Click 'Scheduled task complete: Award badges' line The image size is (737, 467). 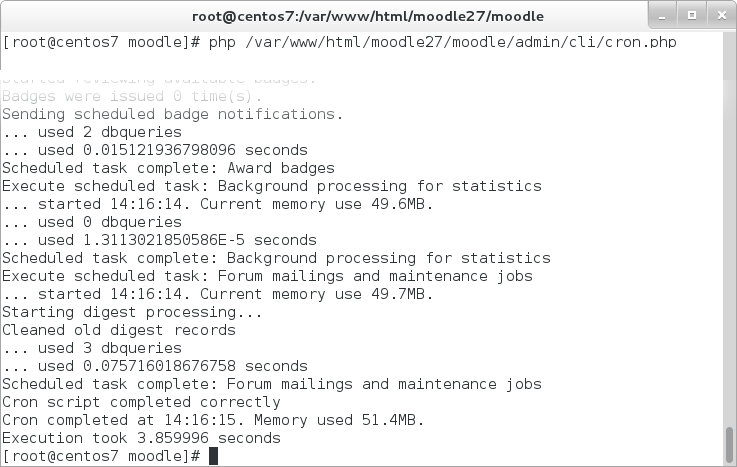168,168
